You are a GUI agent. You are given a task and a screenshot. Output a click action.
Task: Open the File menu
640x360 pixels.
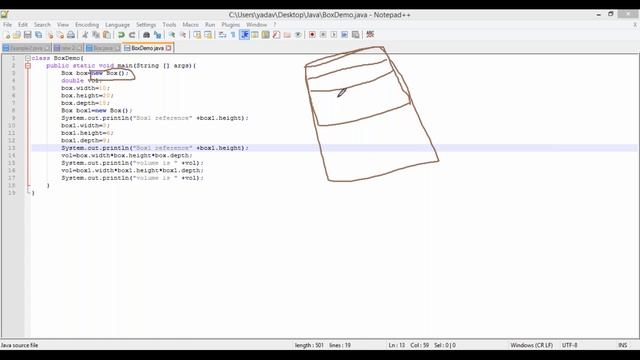click(x=7, y=24)
